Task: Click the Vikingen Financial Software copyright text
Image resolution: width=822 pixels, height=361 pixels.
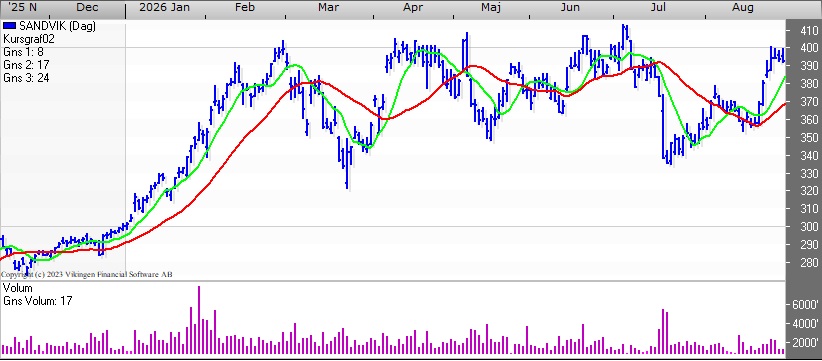Action: pos(87,275)
